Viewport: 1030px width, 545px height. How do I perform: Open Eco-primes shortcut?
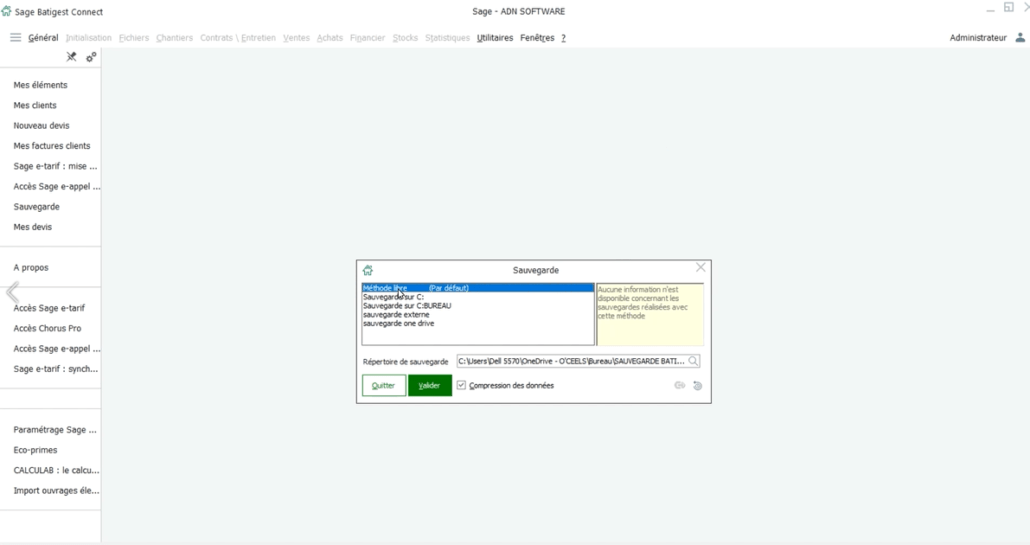point(35,450)
